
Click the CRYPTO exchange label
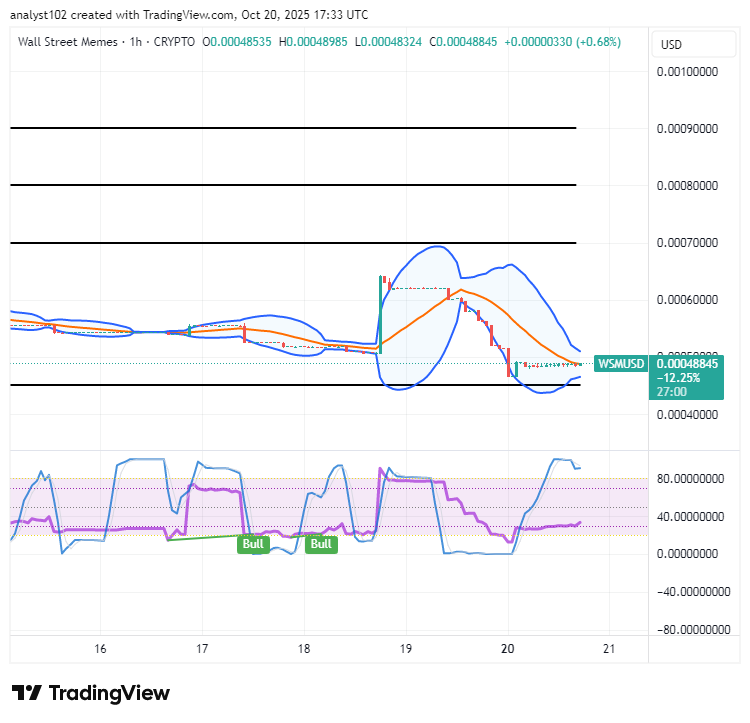[x=174, y=42]
